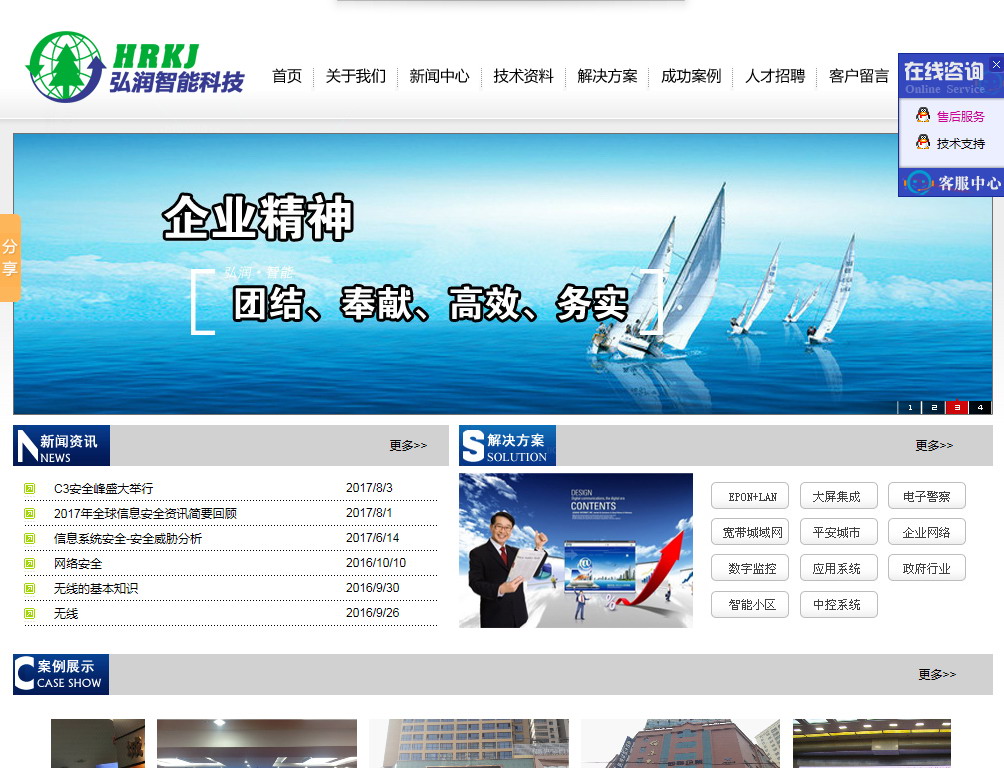The height and width of the screenshot is (768, 1004).
Task: Click the 数字监控 solution button
Action: 750,568
